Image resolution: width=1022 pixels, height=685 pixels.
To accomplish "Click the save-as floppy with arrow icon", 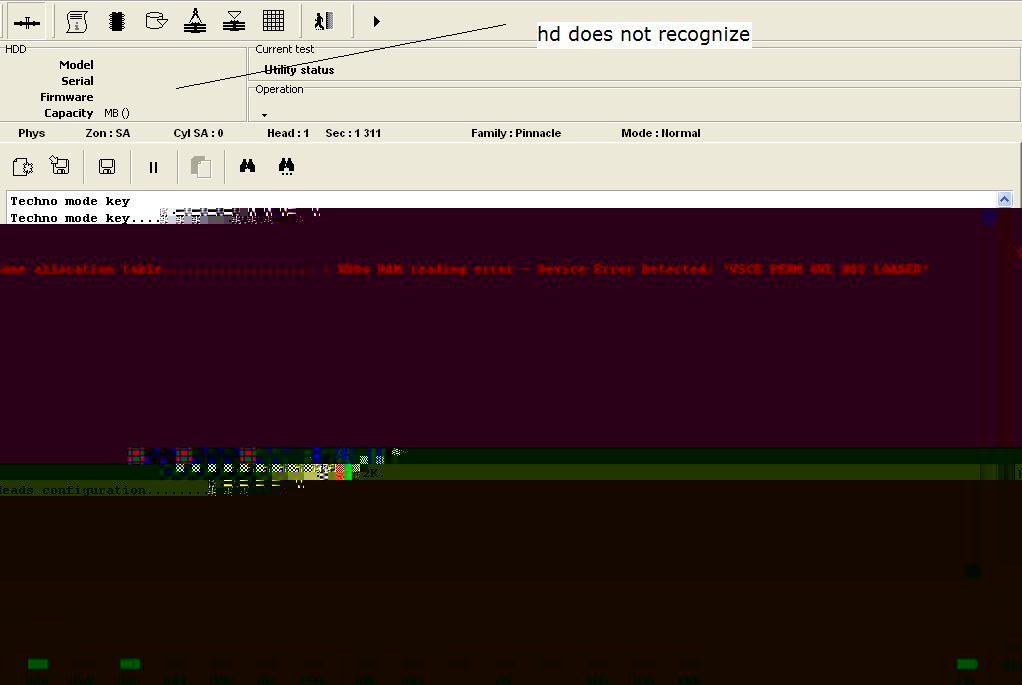I will click(x=60, y=166).
